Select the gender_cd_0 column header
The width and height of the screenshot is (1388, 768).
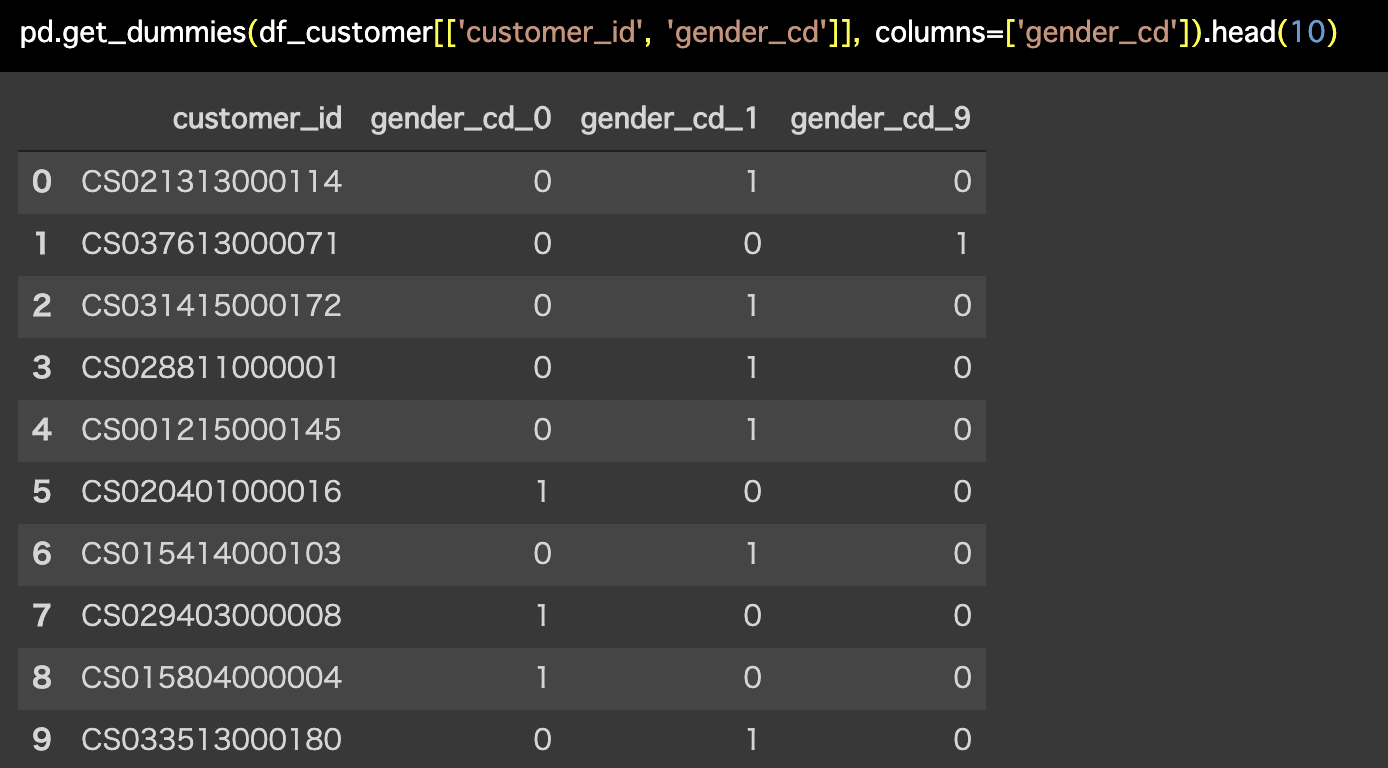pos(461,119)
